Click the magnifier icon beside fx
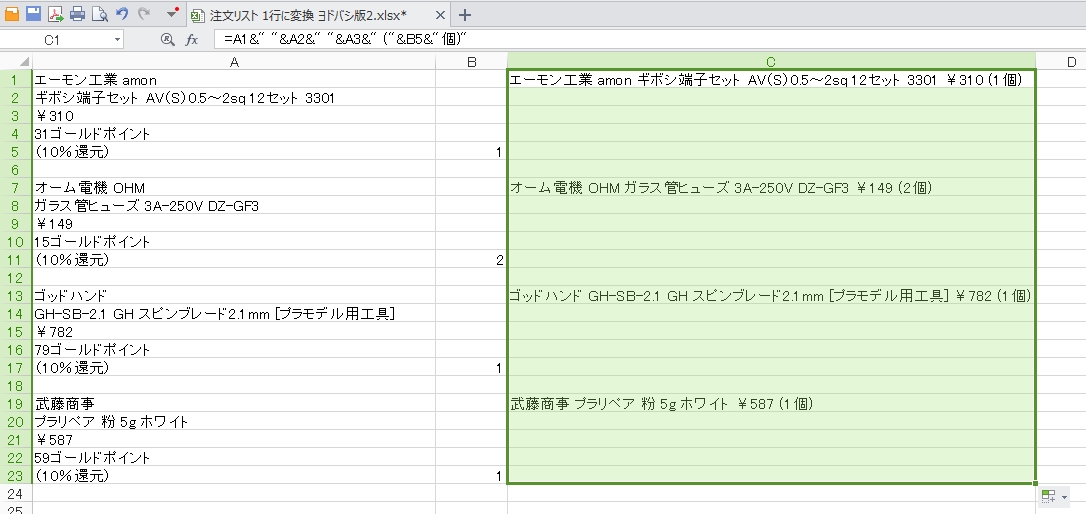This screenshot has width=1086, height=514. (x=167, y=40)
